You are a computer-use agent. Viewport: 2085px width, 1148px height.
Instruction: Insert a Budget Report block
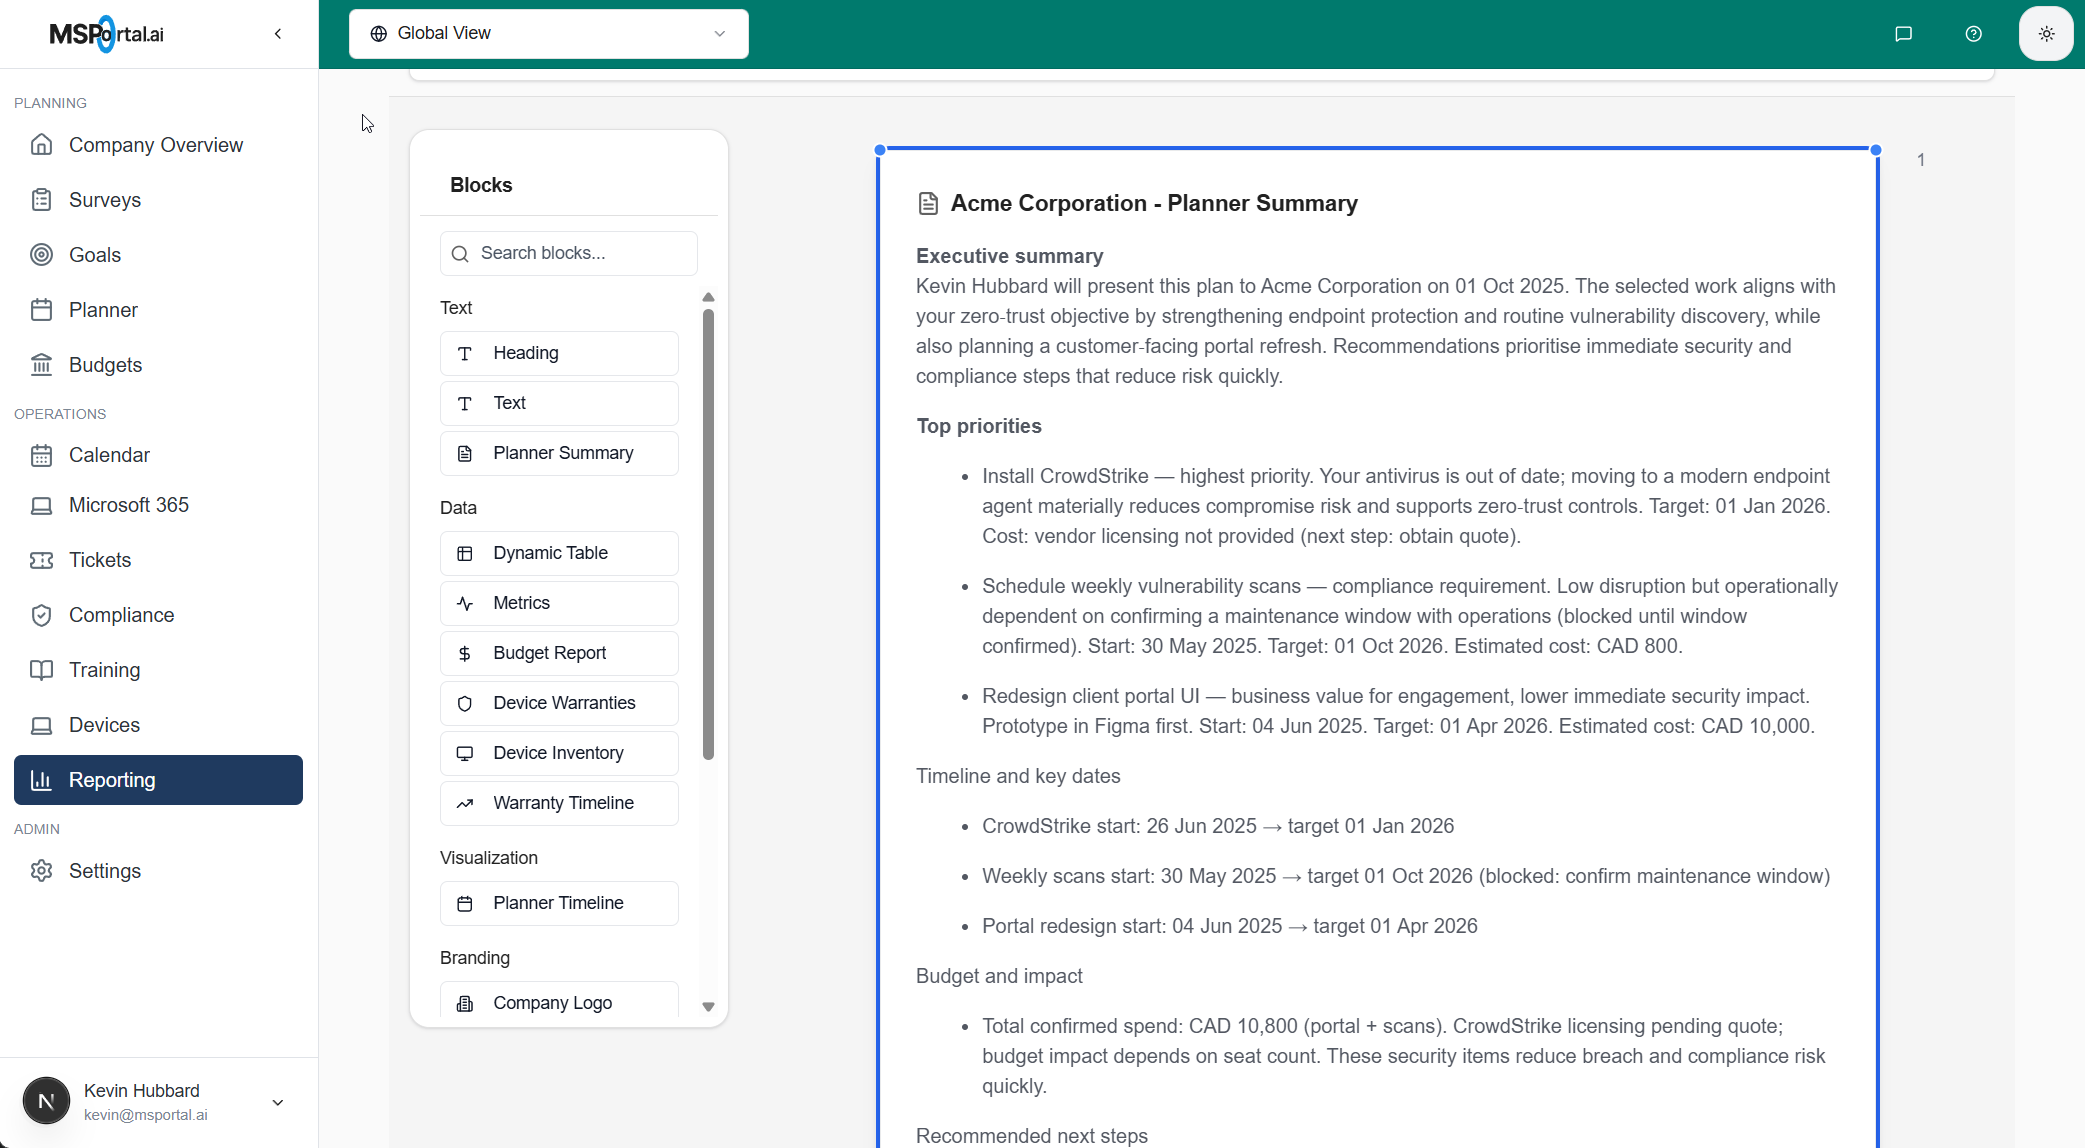(x=559, y=653)
